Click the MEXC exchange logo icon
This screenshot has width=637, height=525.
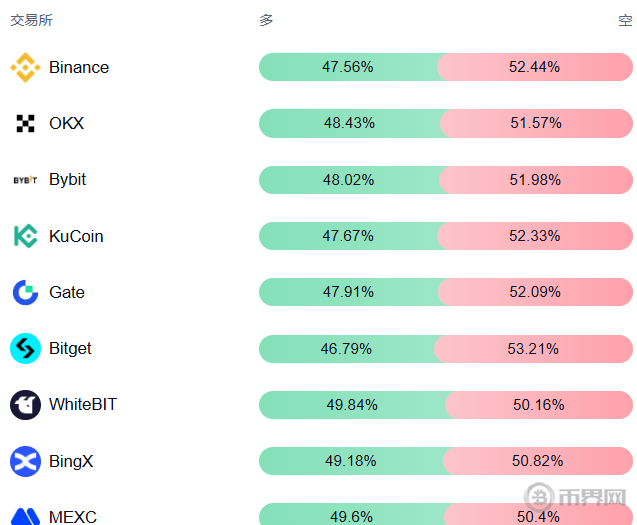(x=25, y=516)
